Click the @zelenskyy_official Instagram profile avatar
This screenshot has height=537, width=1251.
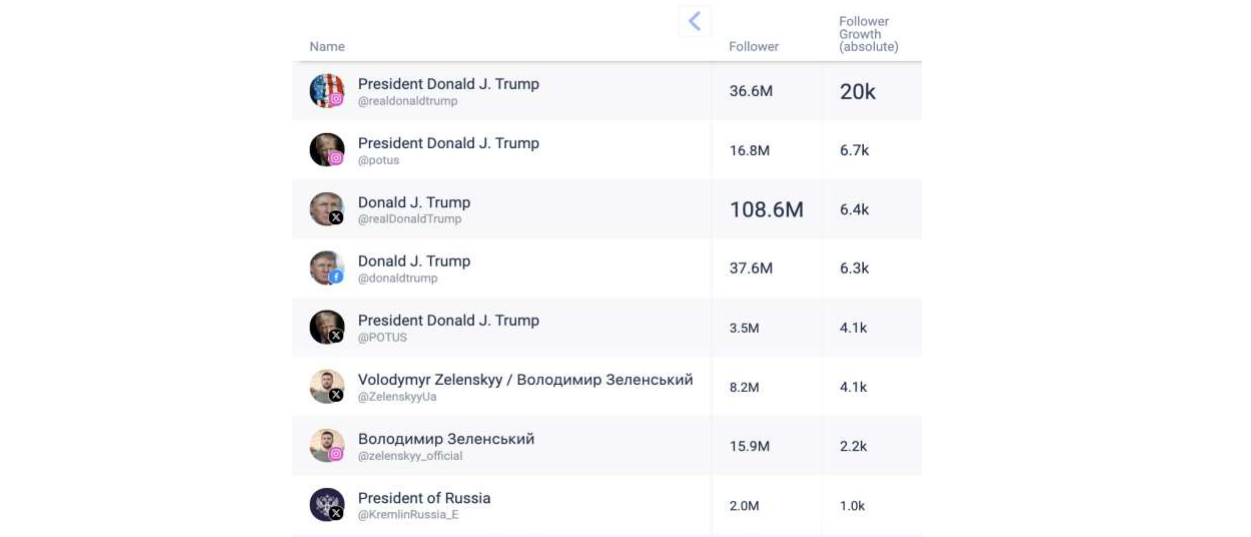coord(327,445)
